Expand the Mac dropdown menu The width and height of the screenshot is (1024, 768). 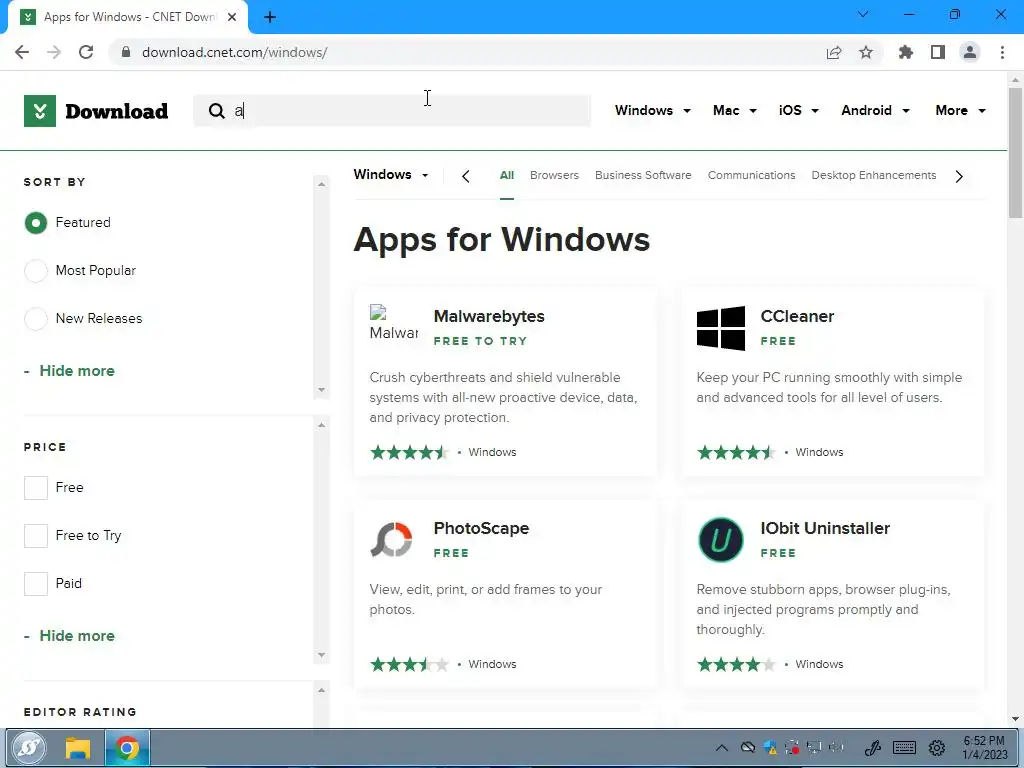pos(735,110)
